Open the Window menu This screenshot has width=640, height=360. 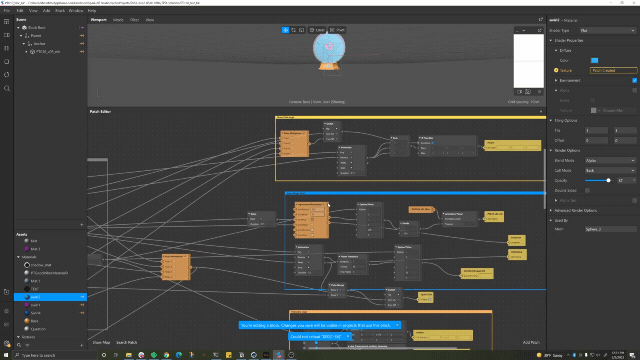point(76,11)
